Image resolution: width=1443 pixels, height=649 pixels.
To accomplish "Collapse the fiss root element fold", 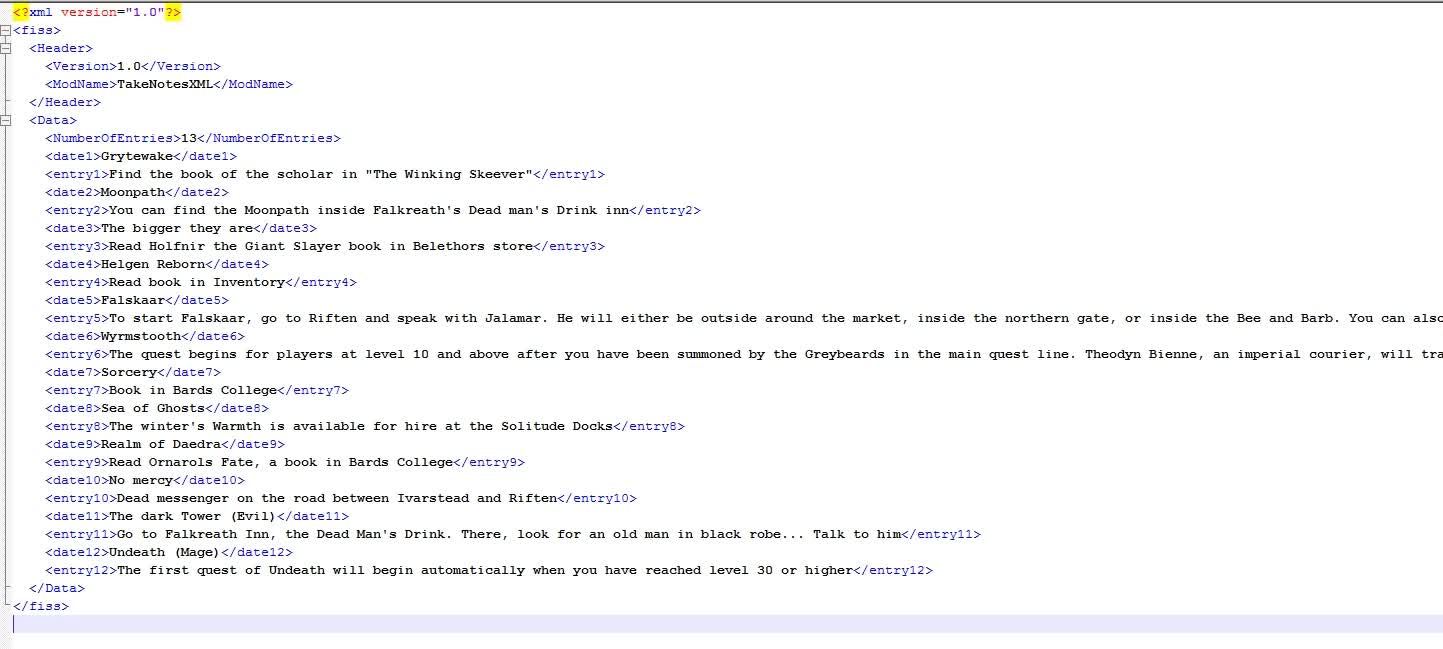I will (6, 30).
